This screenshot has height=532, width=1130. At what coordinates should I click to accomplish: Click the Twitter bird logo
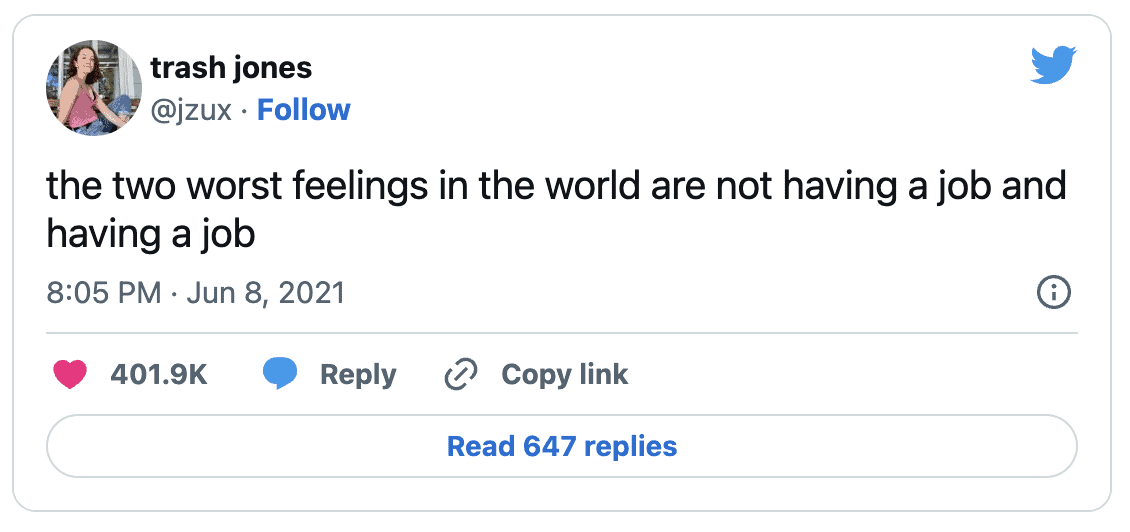(x=1053, y=65)
